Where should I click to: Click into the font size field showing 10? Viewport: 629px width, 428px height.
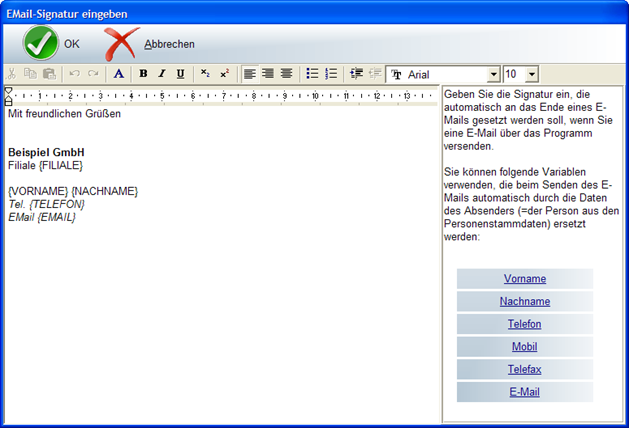tap(514, 74)
